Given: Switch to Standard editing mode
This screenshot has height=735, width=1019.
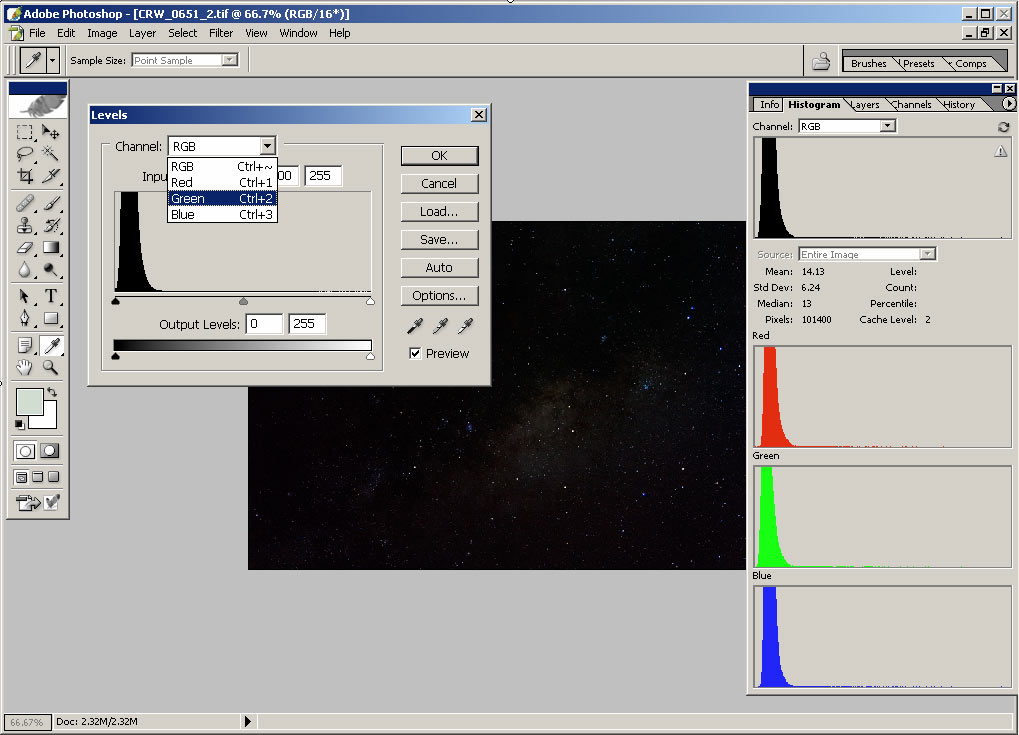Looking at the screenshot, I should click(x=25, y=451).
